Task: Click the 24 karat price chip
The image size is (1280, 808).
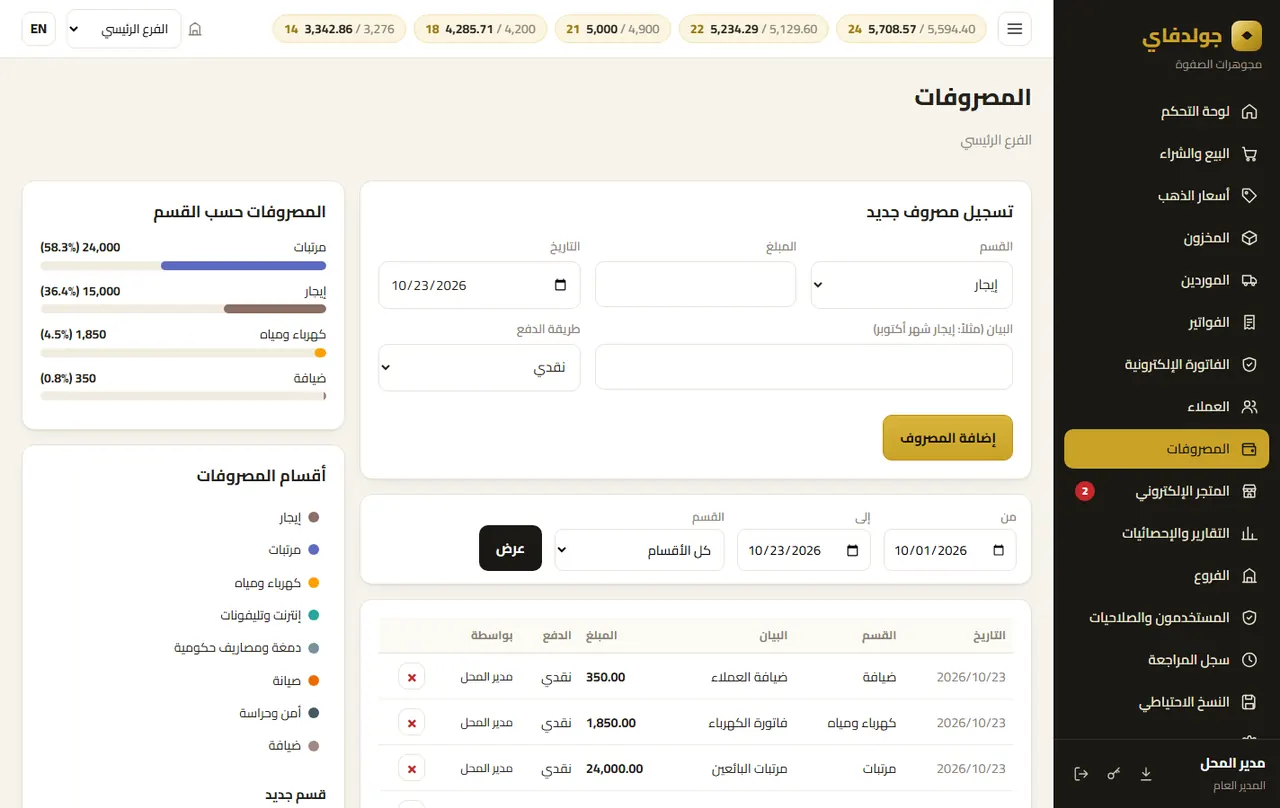Action: click(911, 29)
